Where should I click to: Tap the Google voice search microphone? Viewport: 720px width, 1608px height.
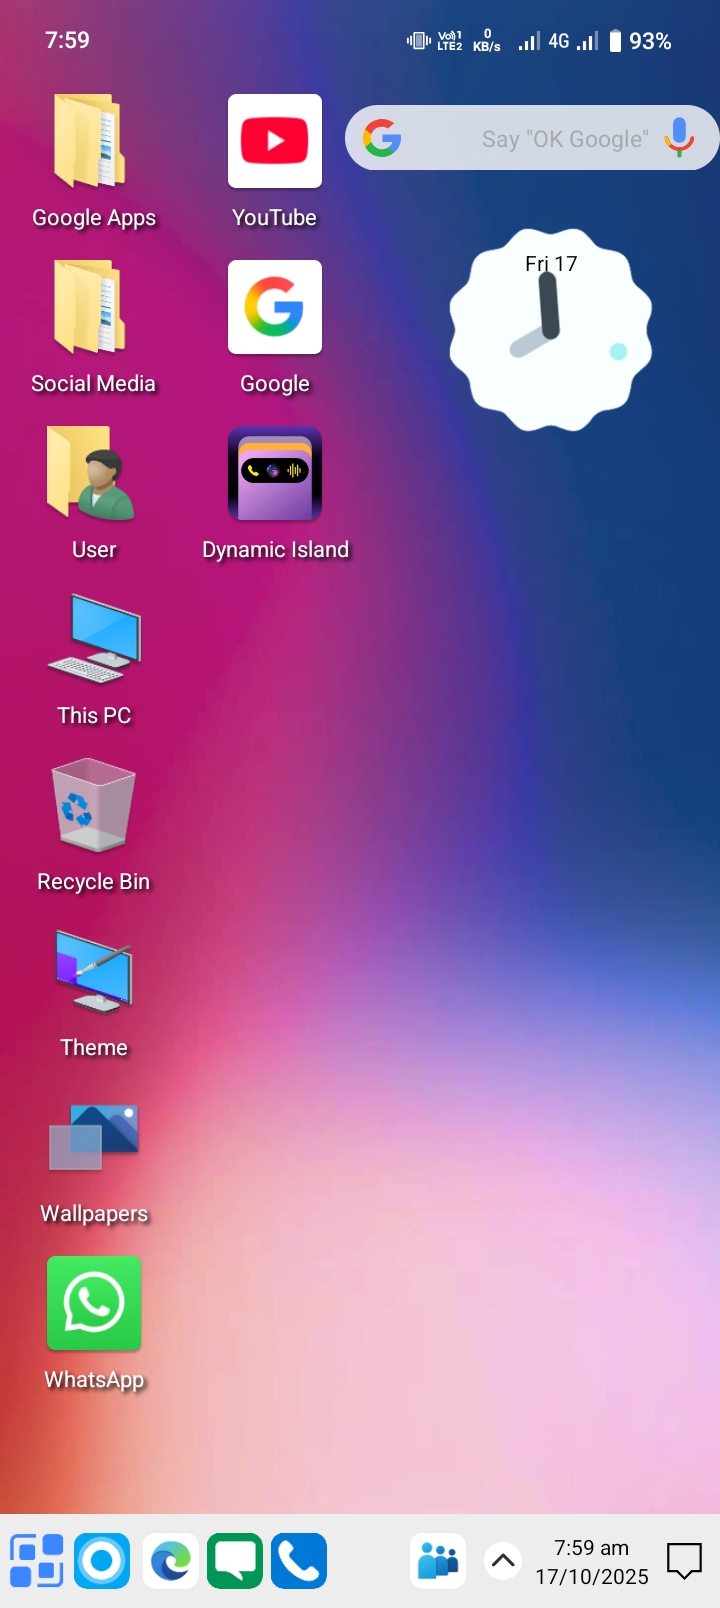click(679, 138)
